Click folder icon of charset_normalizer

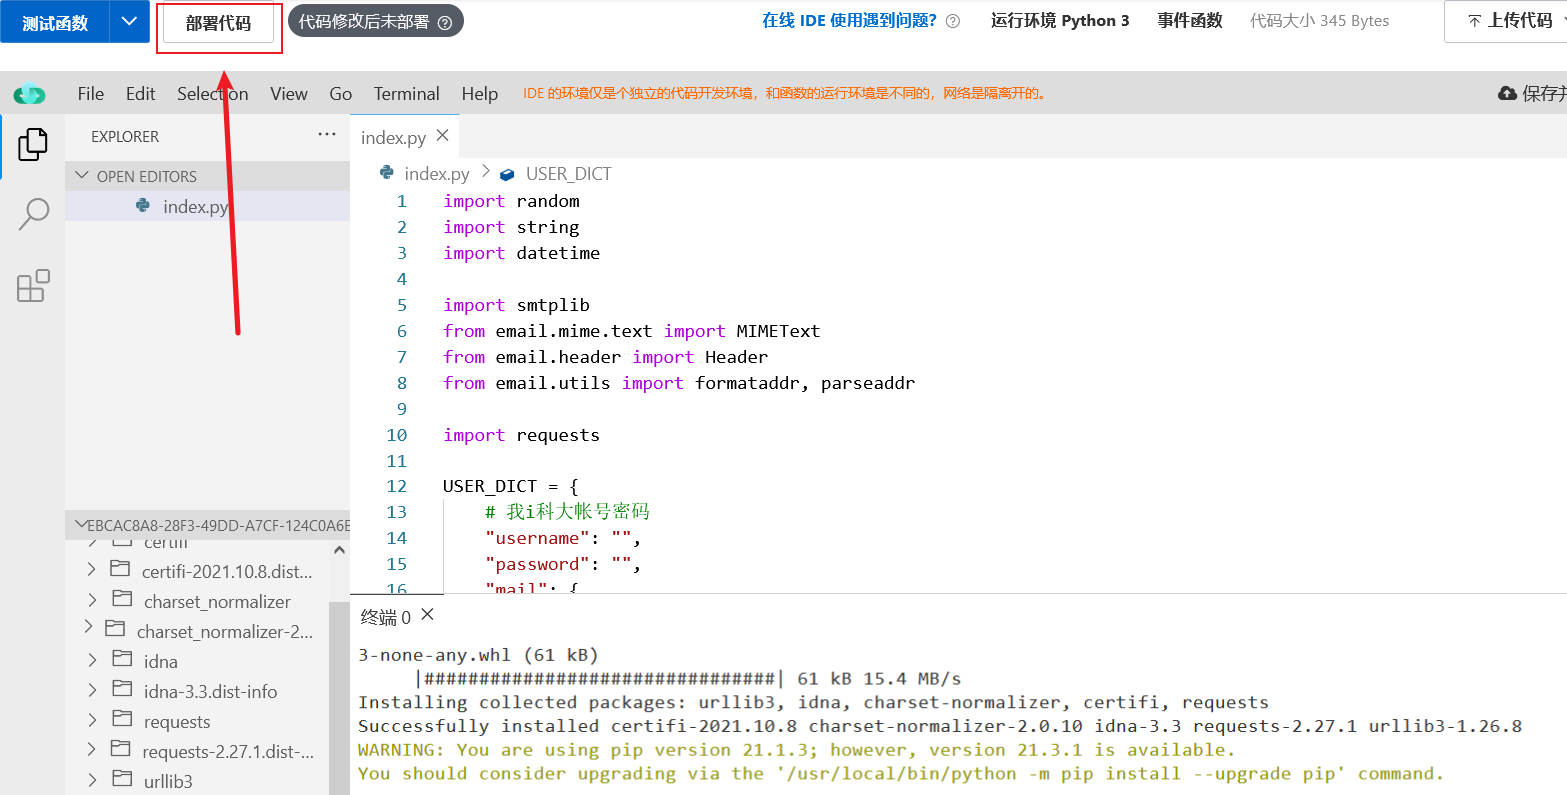(122, 599)
